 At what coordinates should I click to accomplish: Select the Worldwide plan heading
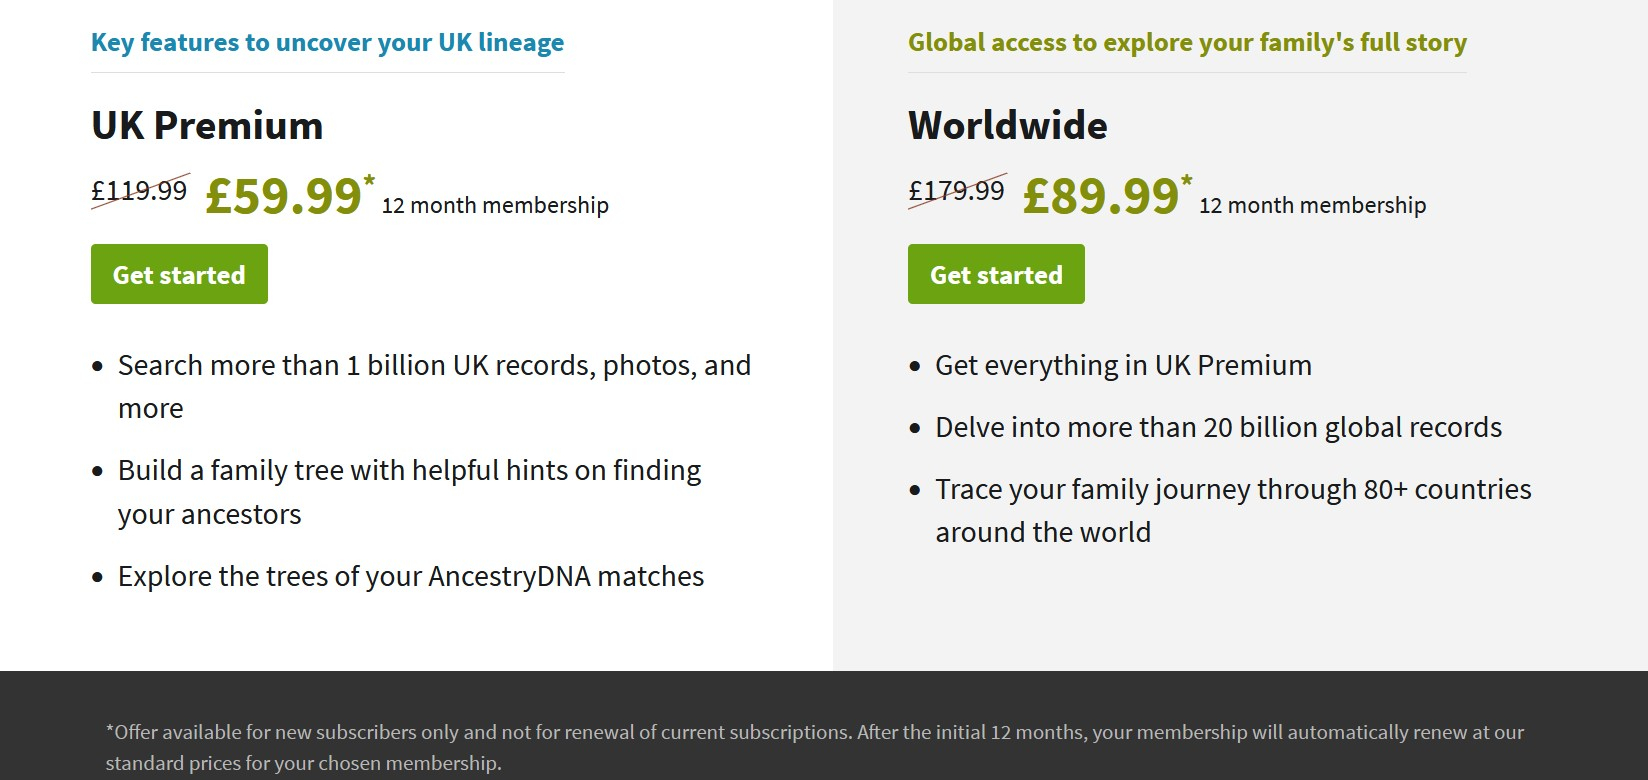pos(1008,126)
